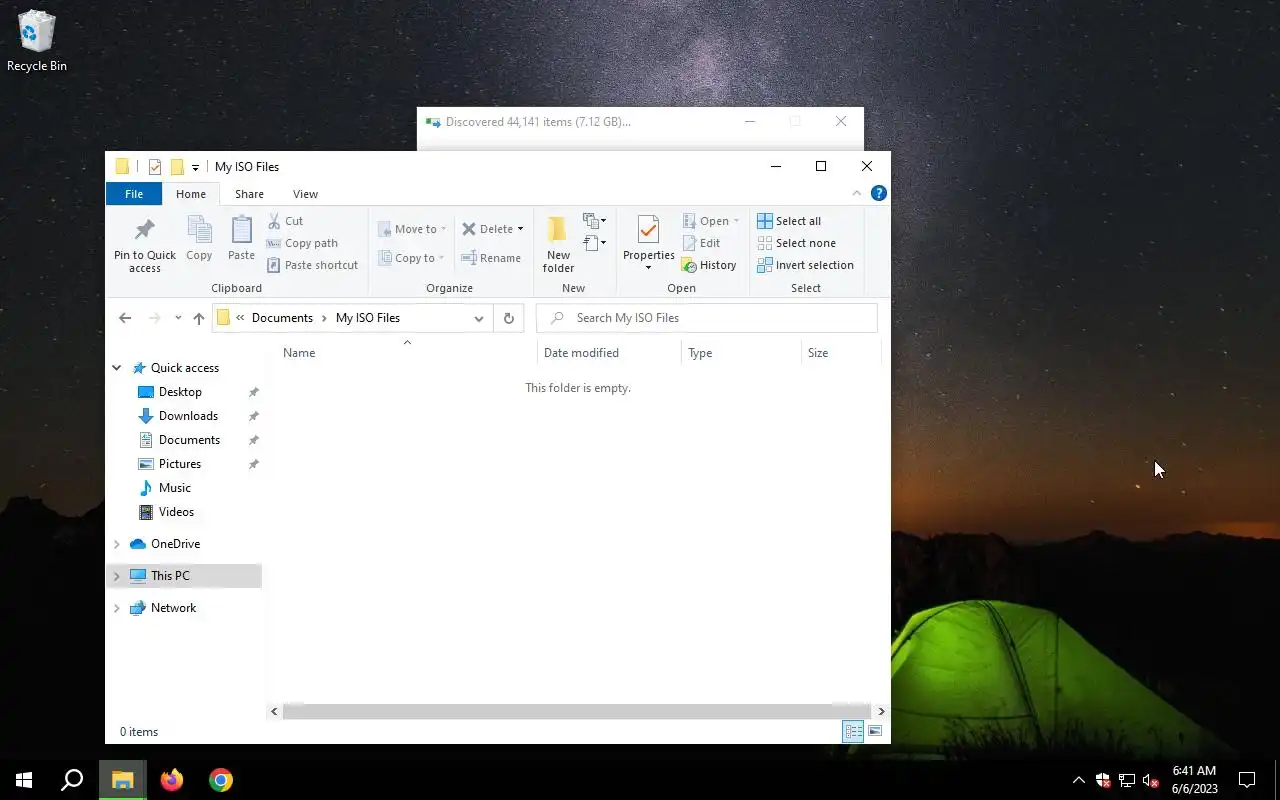Expand the This PC tree node

click(x=117, y=576)
